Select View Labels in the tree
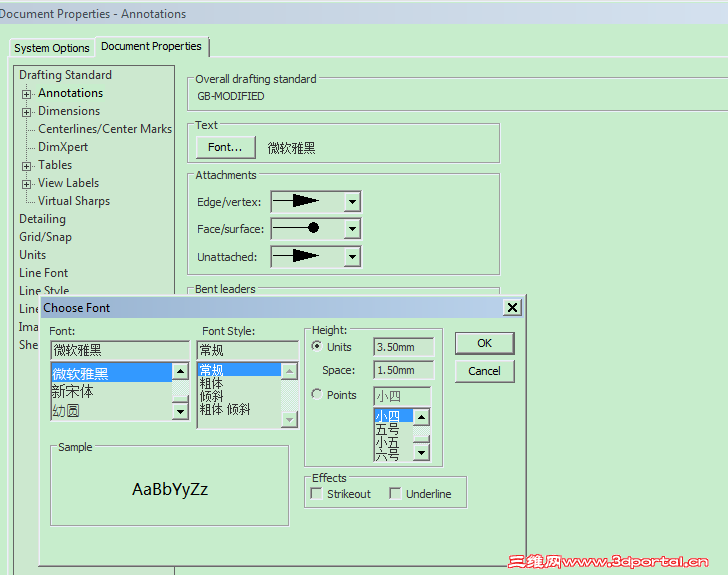 pos(69,183)
